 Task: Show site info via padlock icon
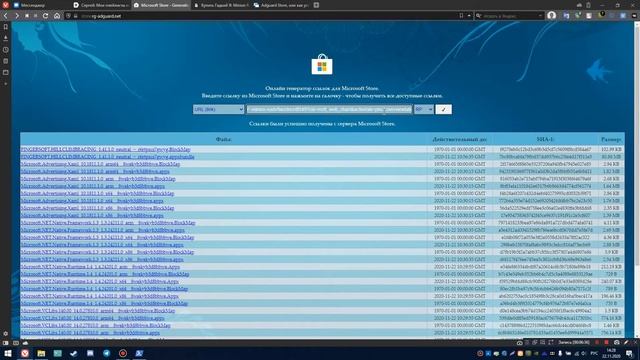click(x=76, y=16)
